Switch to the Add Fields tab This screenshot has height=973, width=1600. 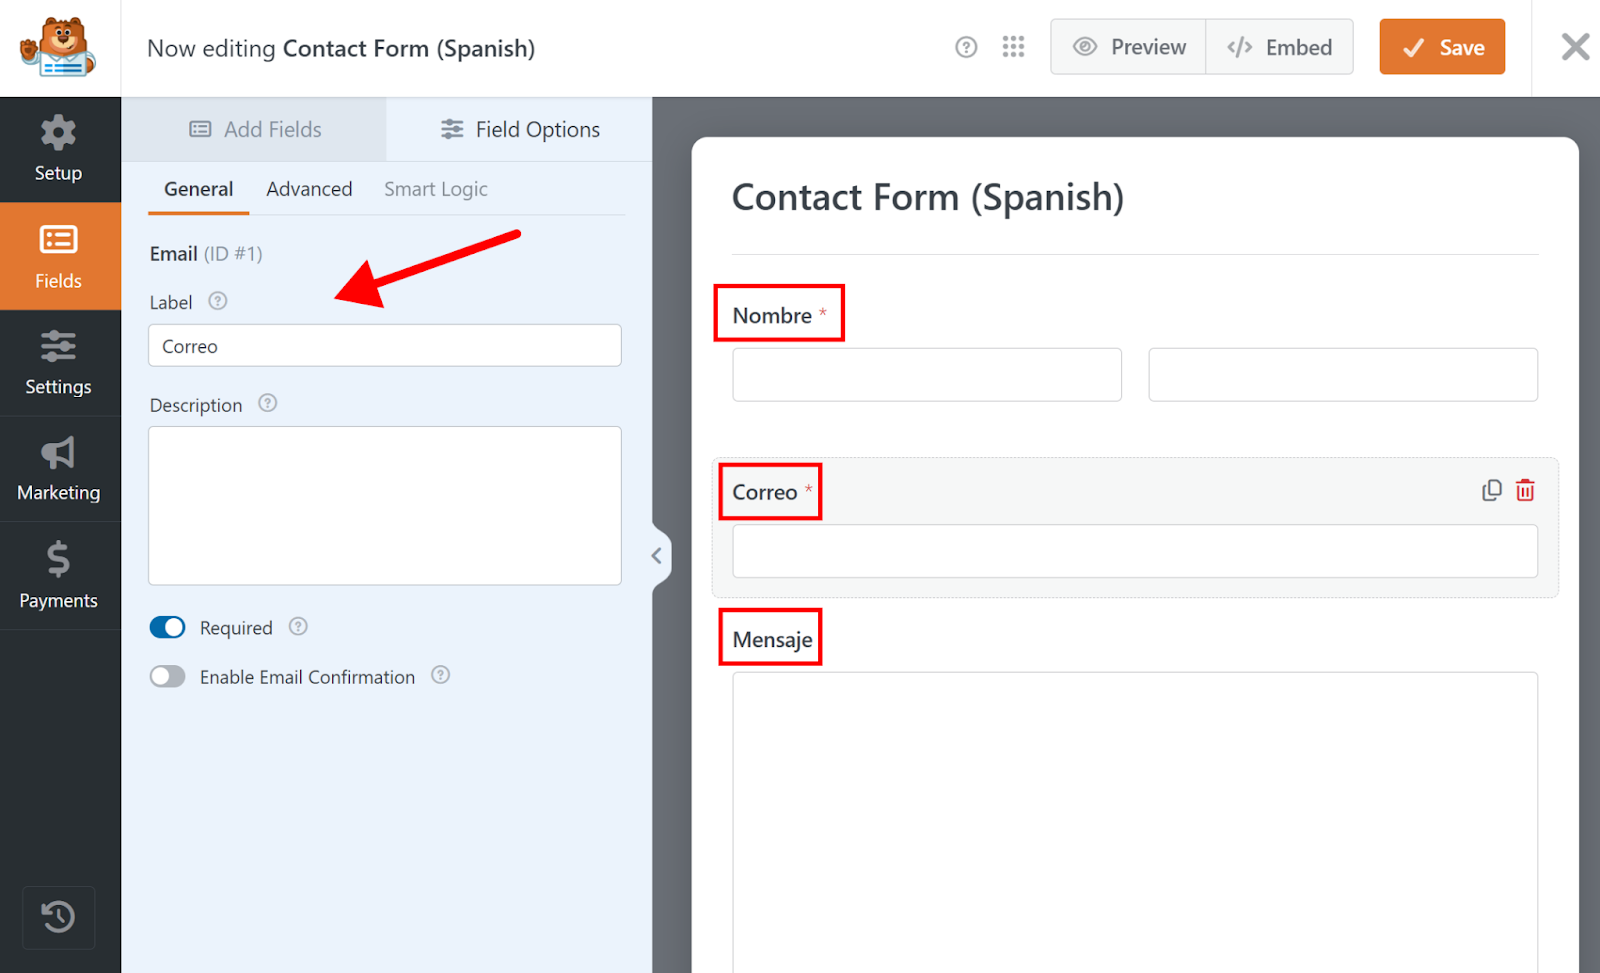tap(254, 128)
